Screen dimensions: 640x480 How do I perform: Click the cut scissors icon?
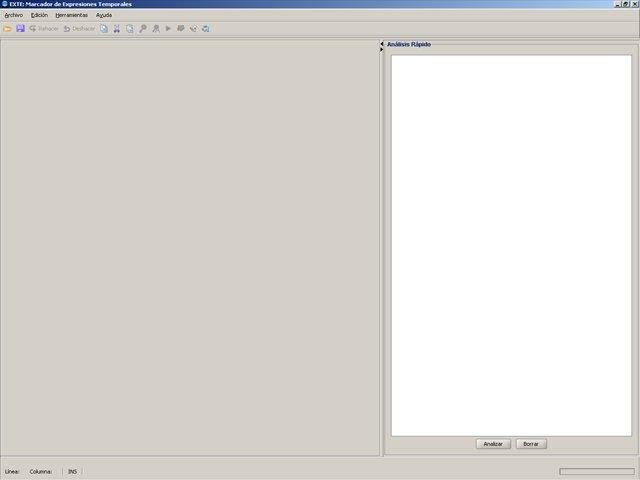click(x=117, y=29)
